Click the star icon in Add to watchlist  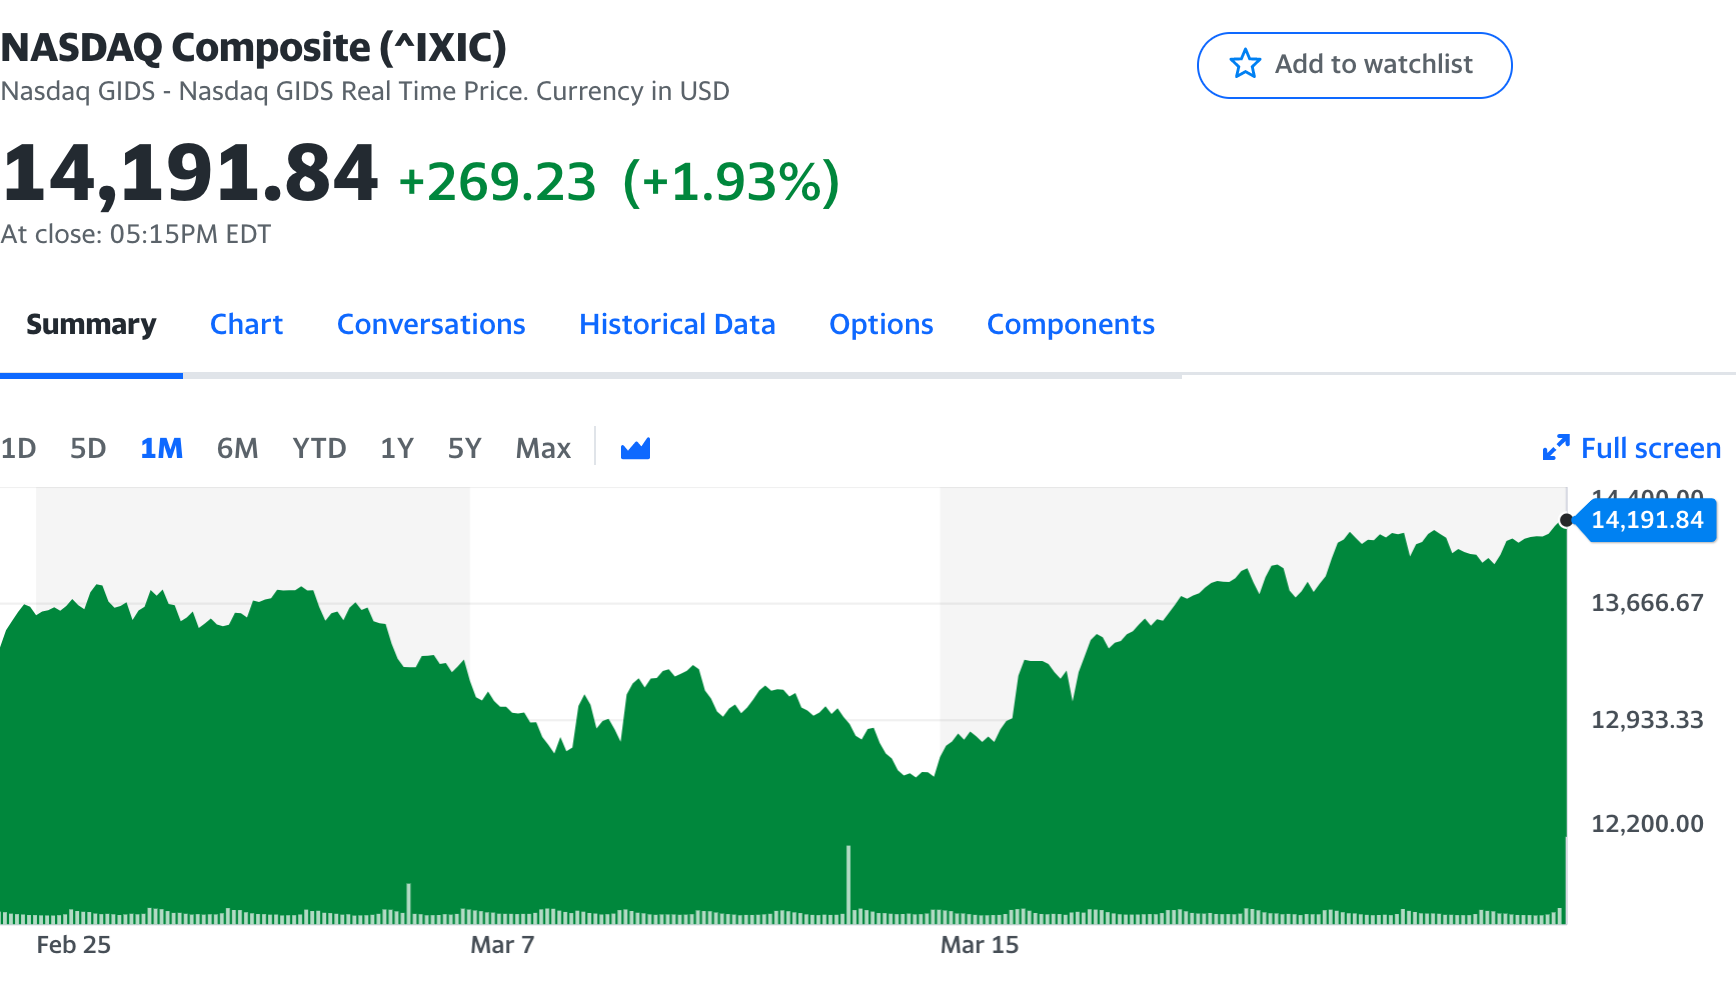coord(1245,64)
